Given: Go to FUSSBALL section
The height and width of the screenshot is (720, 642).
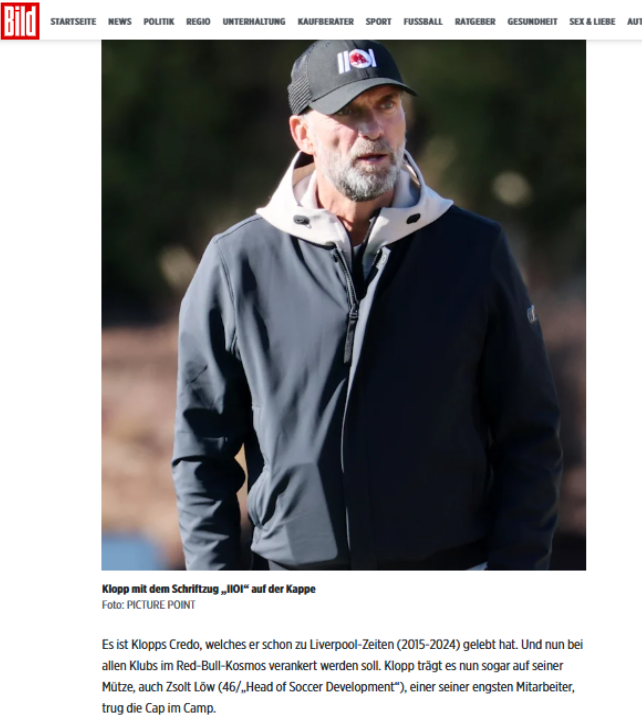Looking at the screenshot, I should pos(423,22).
